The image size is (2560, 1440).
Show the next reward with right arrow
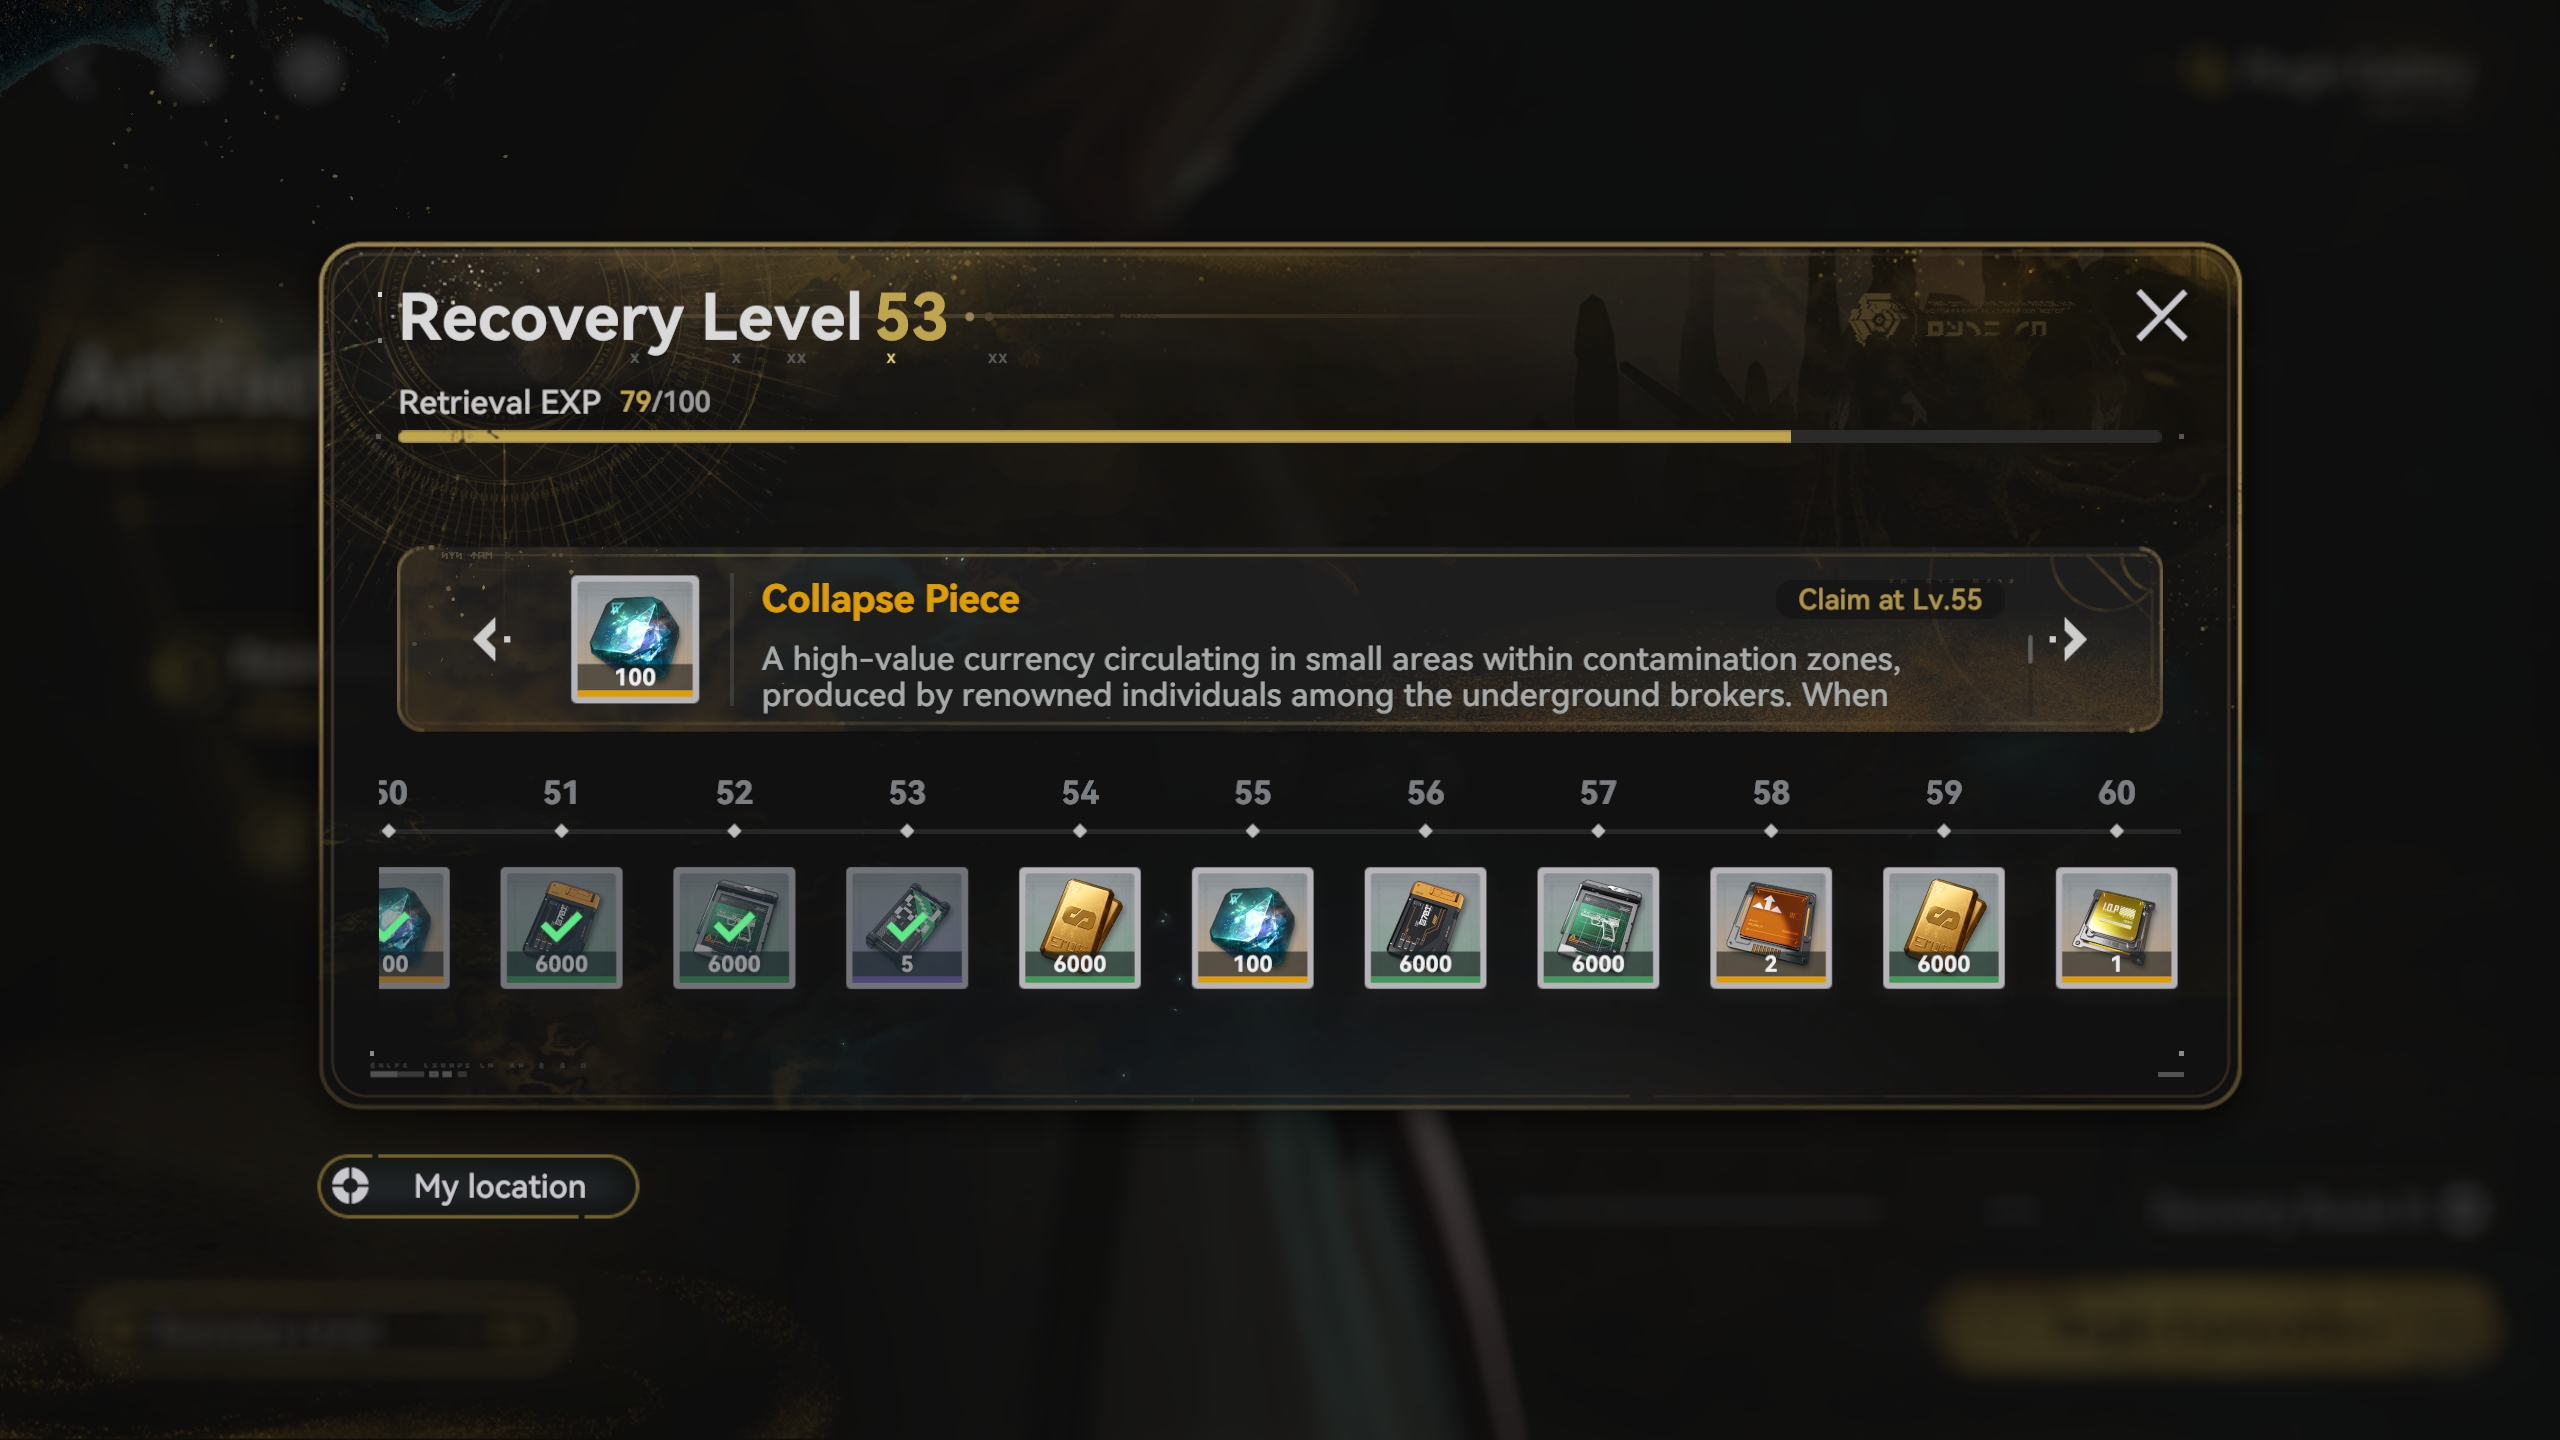point(2070,639)
